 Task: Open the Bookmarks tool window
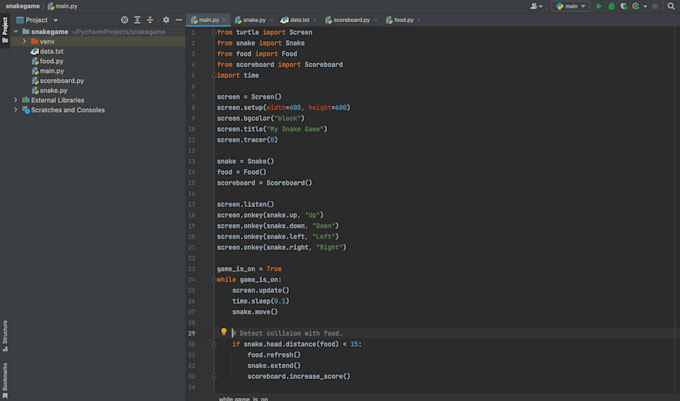pos(5,381)
